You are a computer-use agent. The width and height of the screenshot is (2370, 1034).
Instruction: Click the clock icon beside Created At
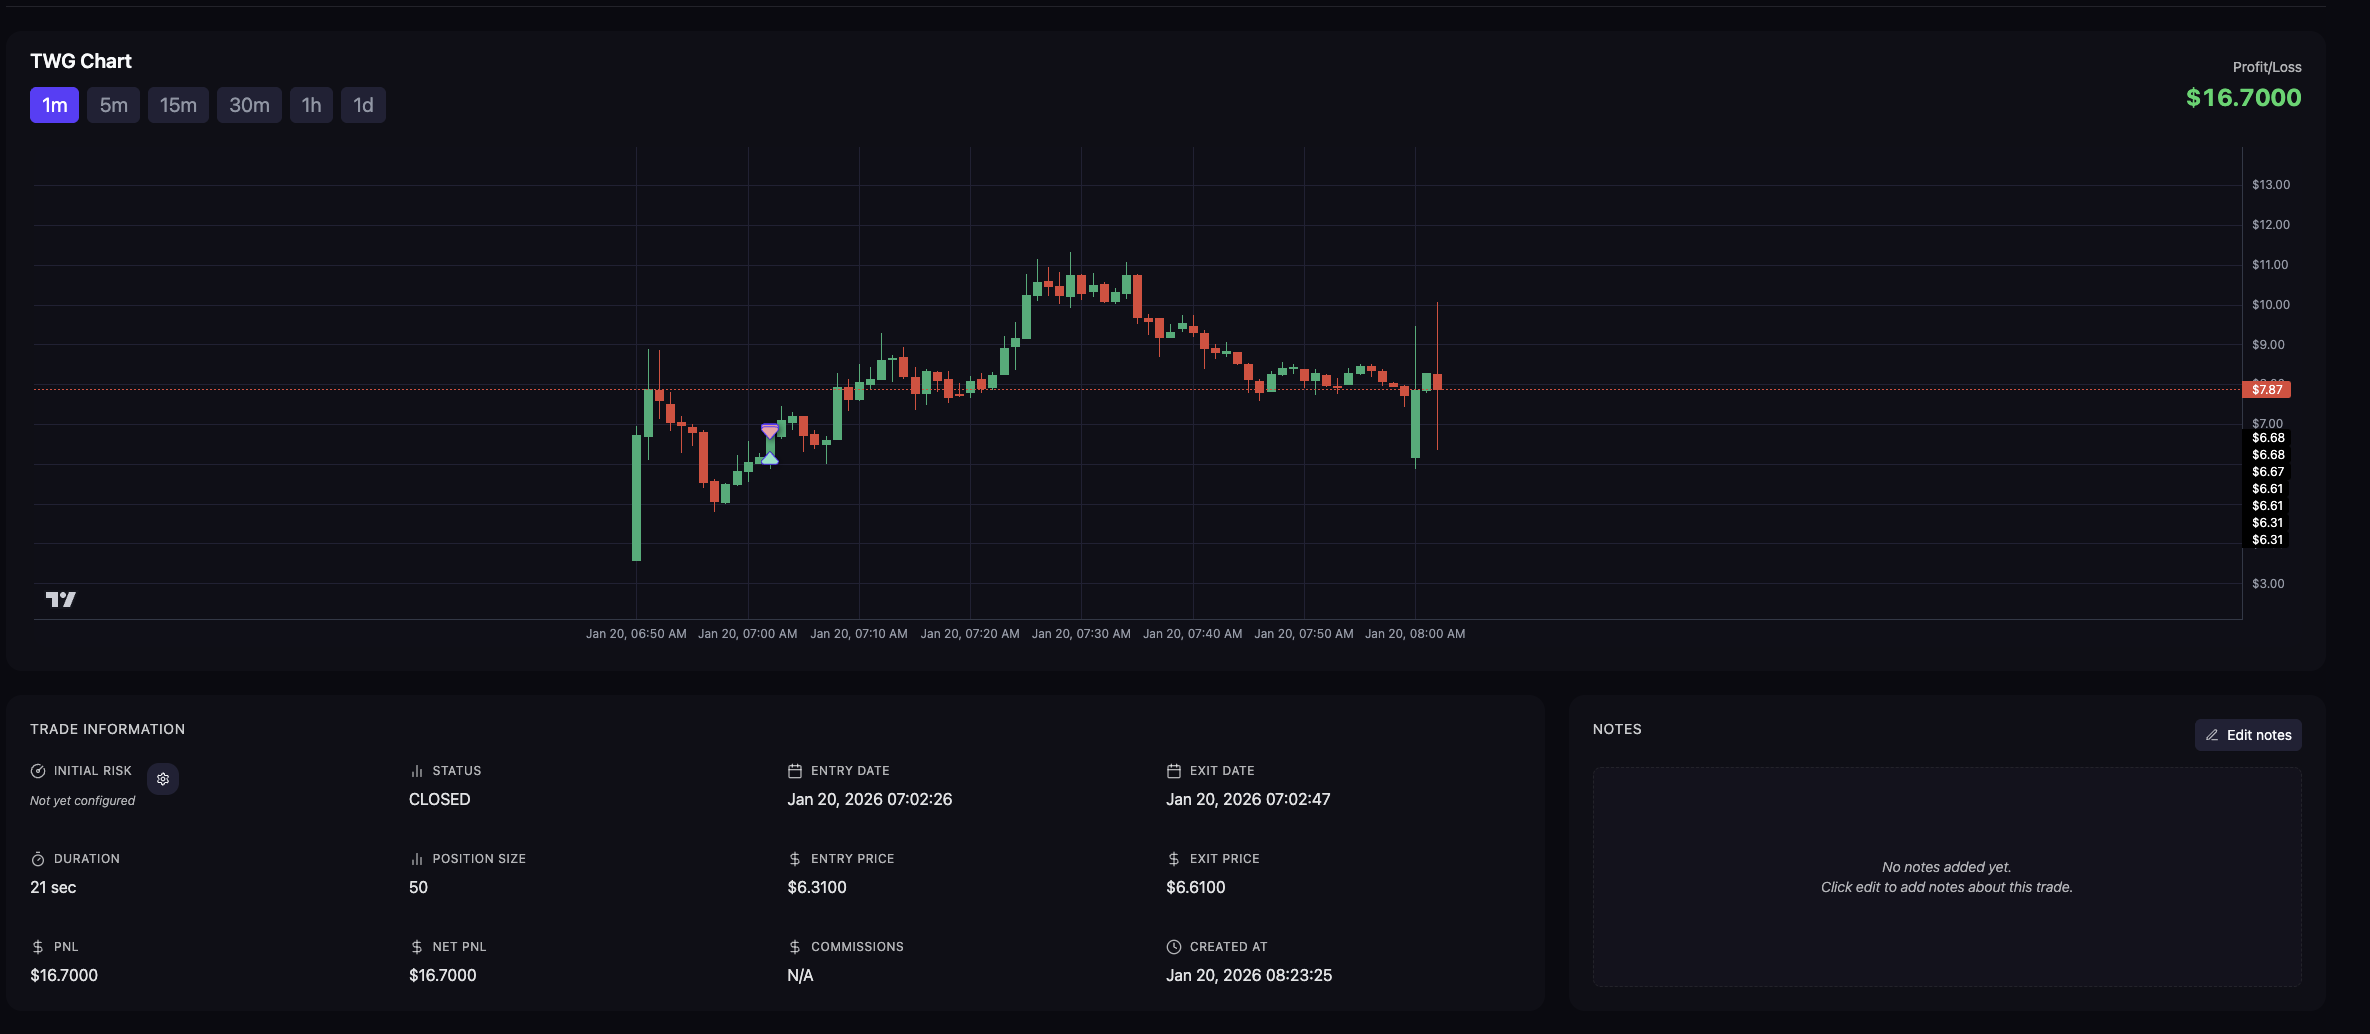pyautogui.click(x=1174, y=947)
